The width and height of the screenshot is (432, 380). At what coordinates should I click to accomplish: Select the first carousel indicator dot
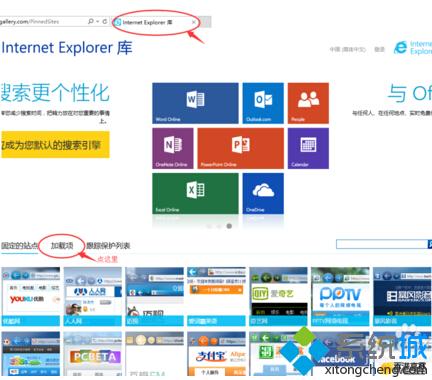tap(209, 226)
